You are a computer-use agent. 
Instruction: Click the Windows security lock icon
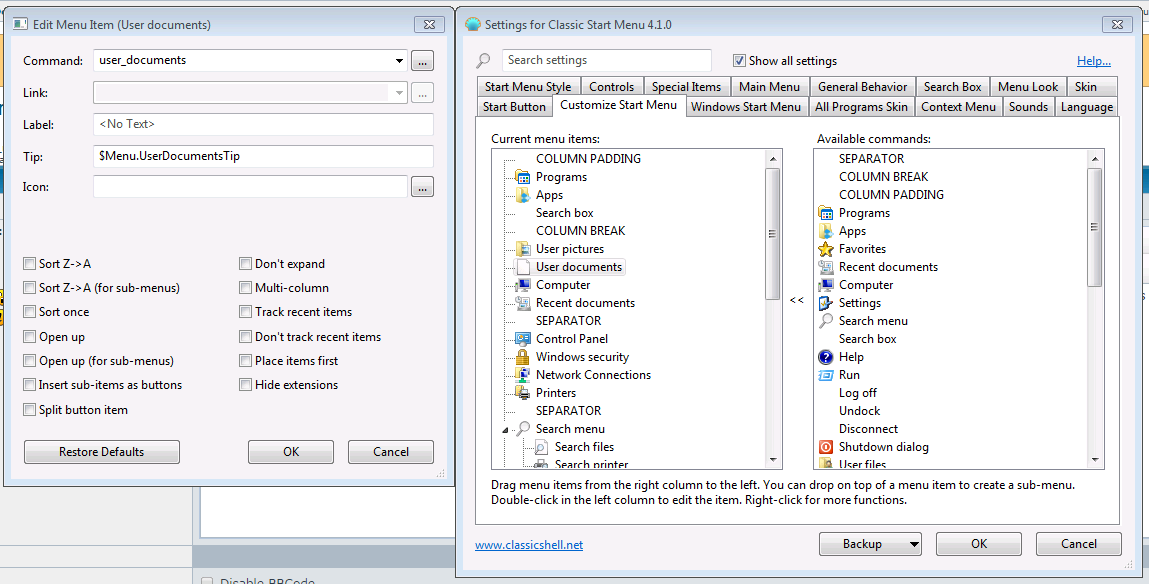522,357
